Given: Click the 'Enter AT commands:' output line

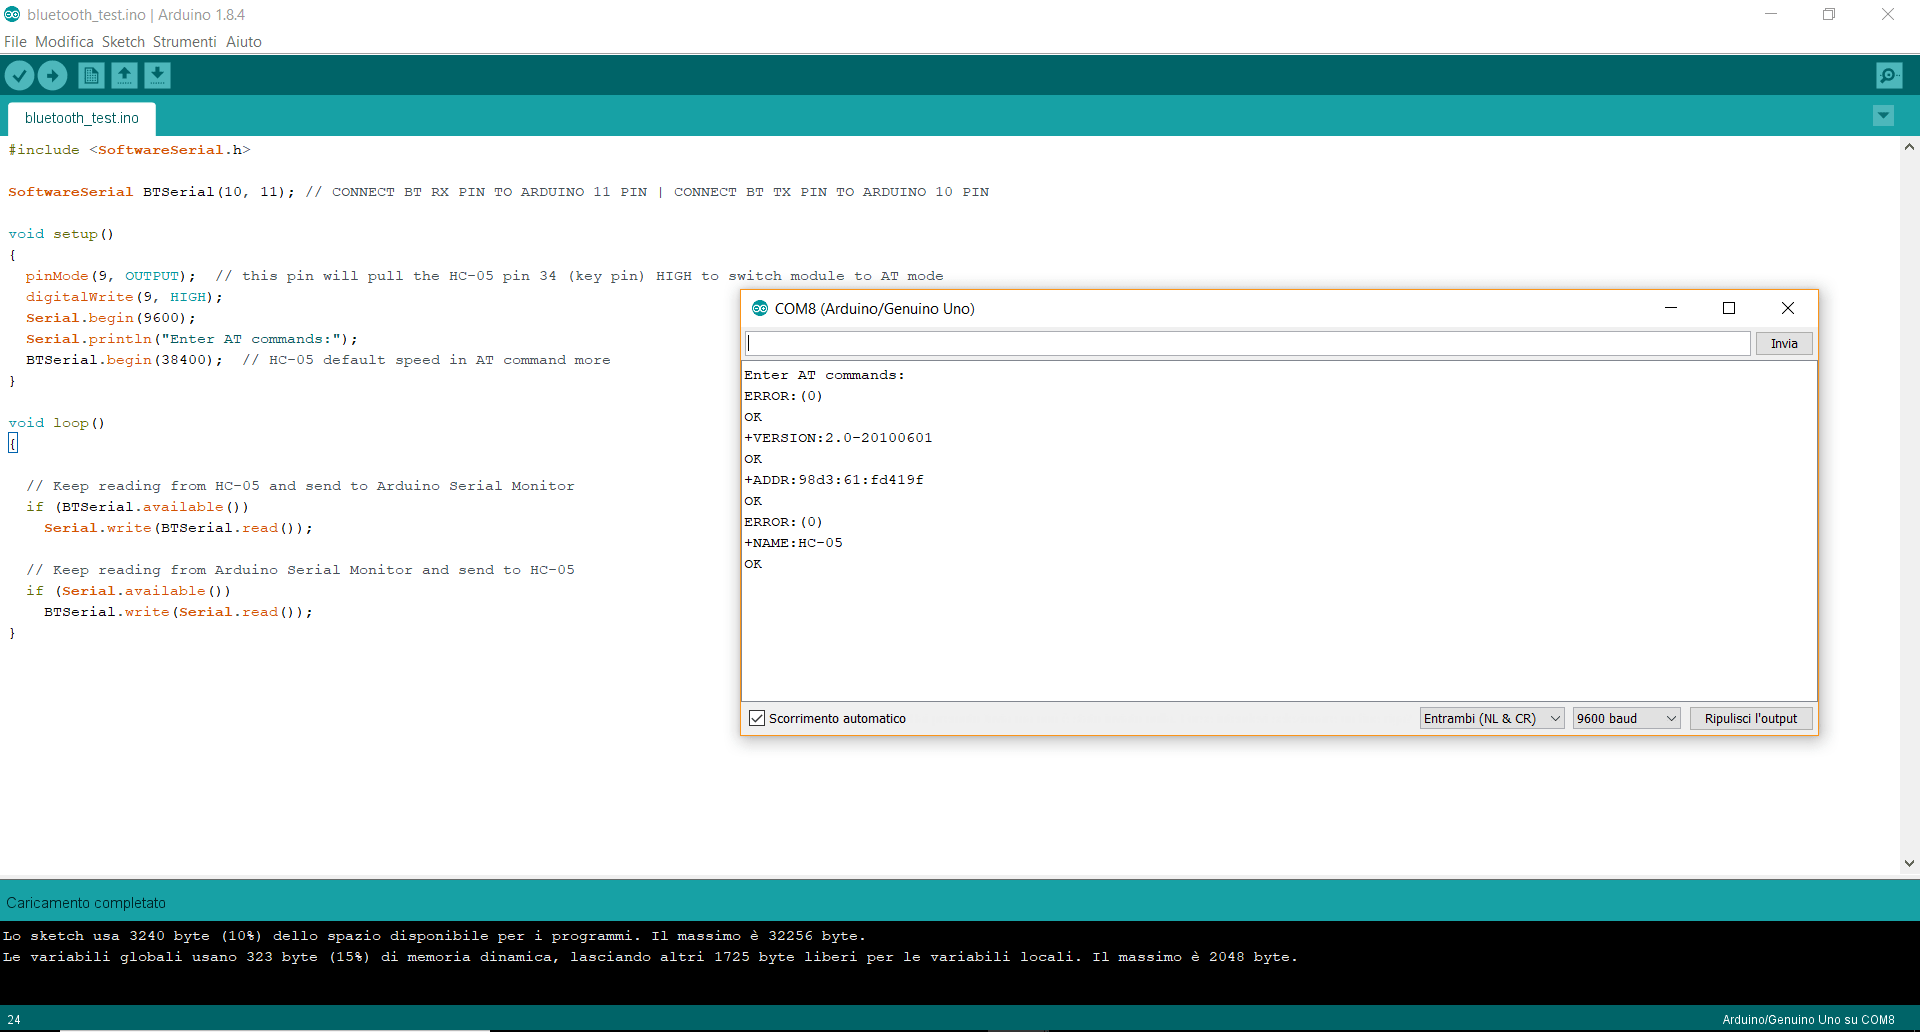Looking at the screenshot, I should 824,375.
